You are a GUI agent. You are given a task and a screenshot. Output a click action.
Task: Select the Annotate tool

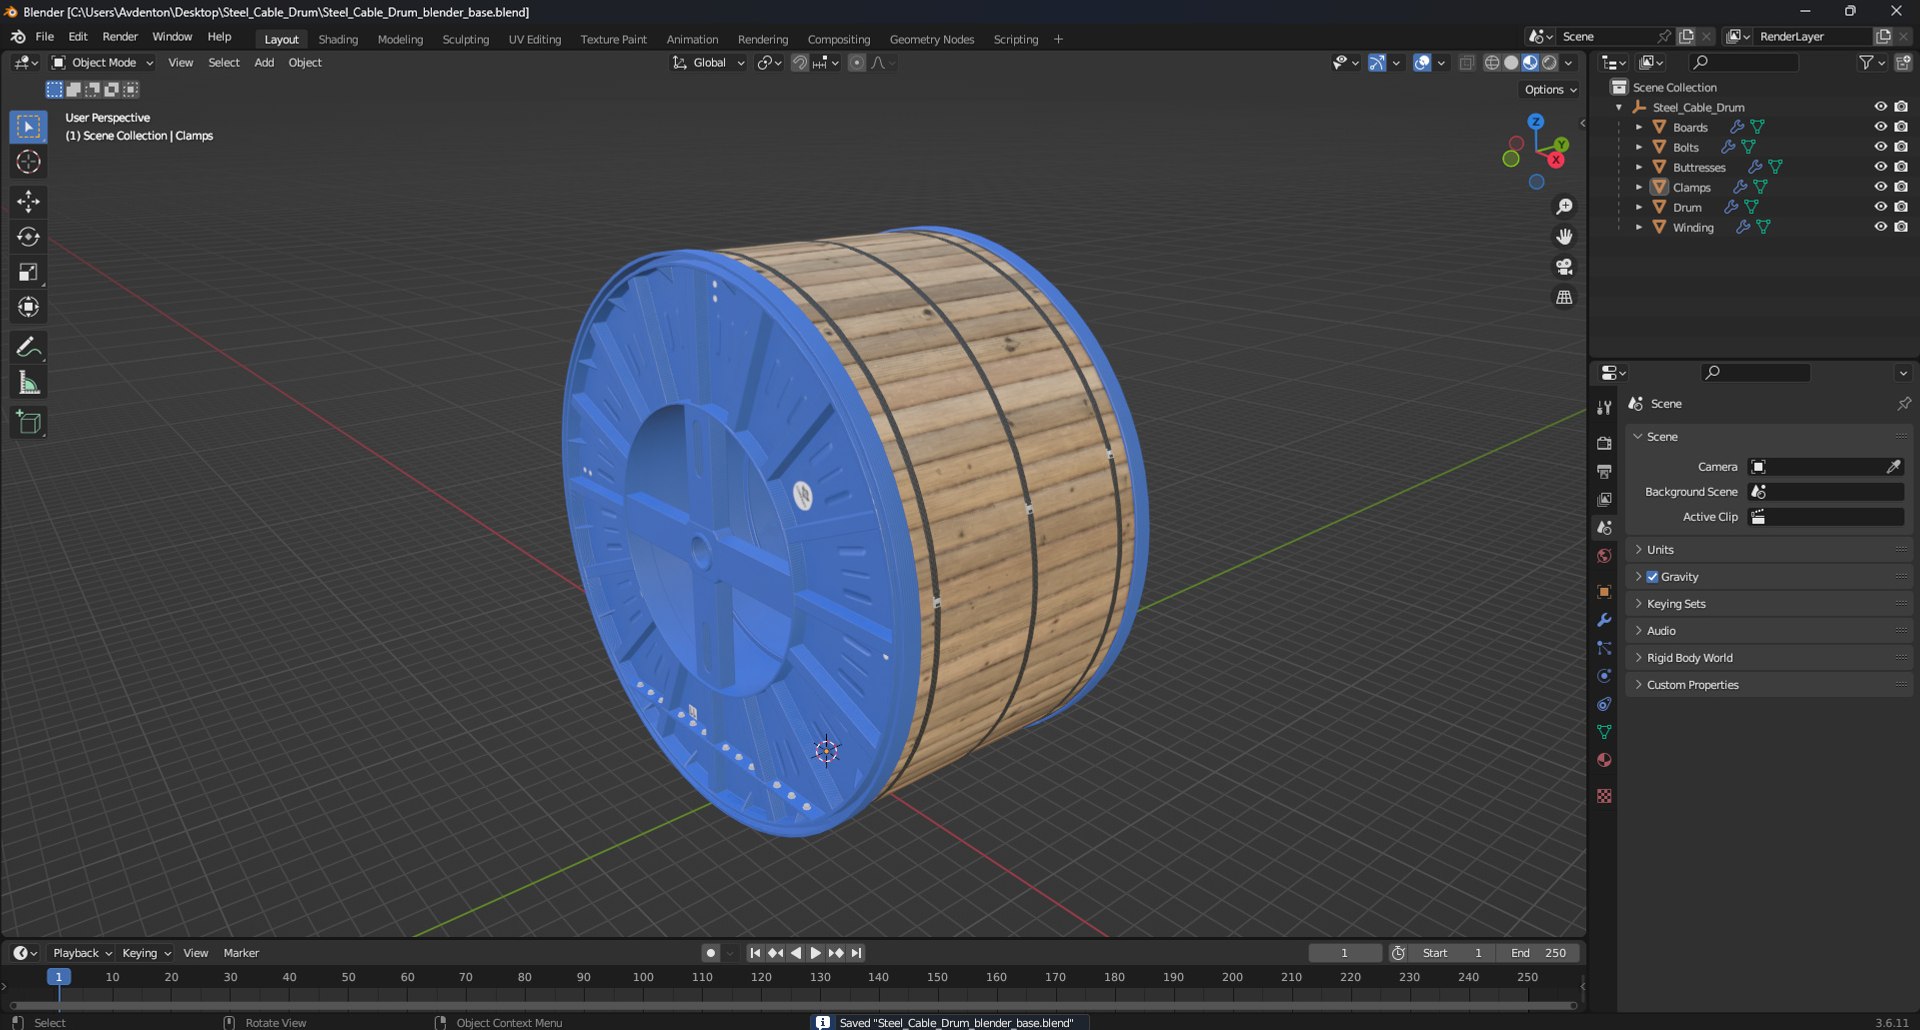click(28, 347)
